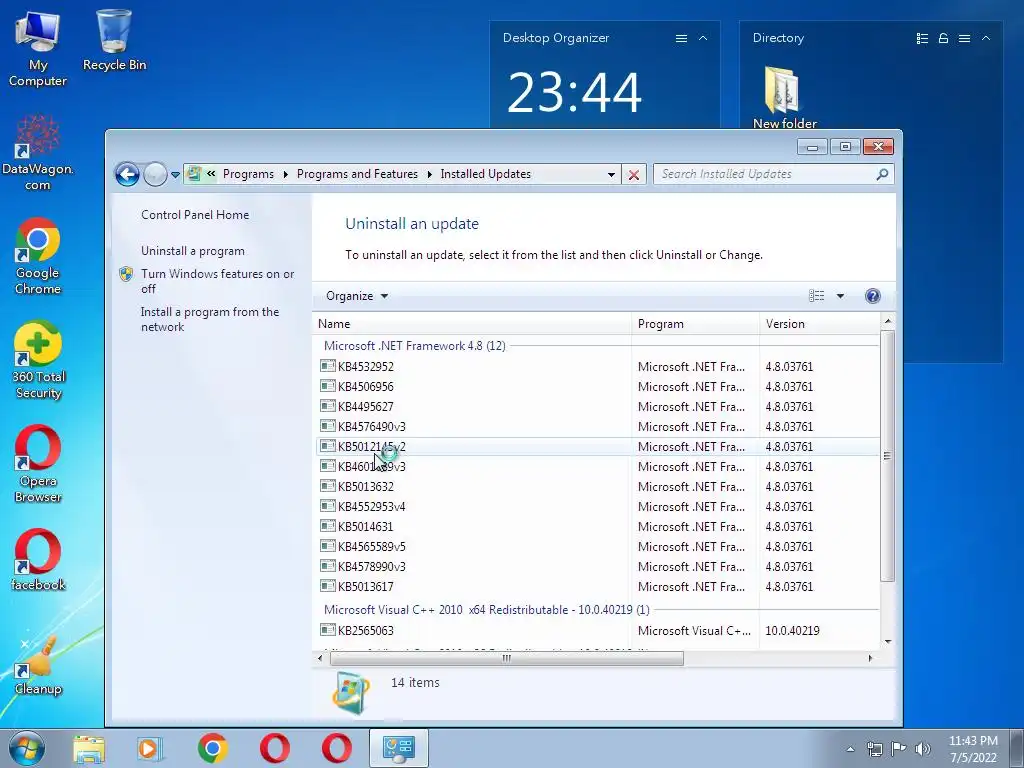Toggle the Directory widget lock icon
This screenshot has height=768, width=1024.
[x=943, y=39]
